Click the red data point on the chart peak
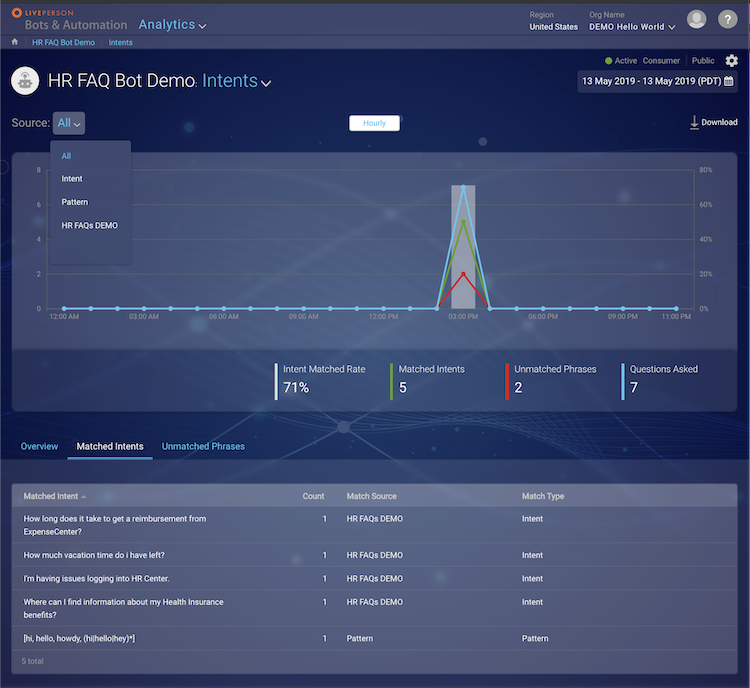750x688 pixels. pyautogui.click(x=463, y=274)
